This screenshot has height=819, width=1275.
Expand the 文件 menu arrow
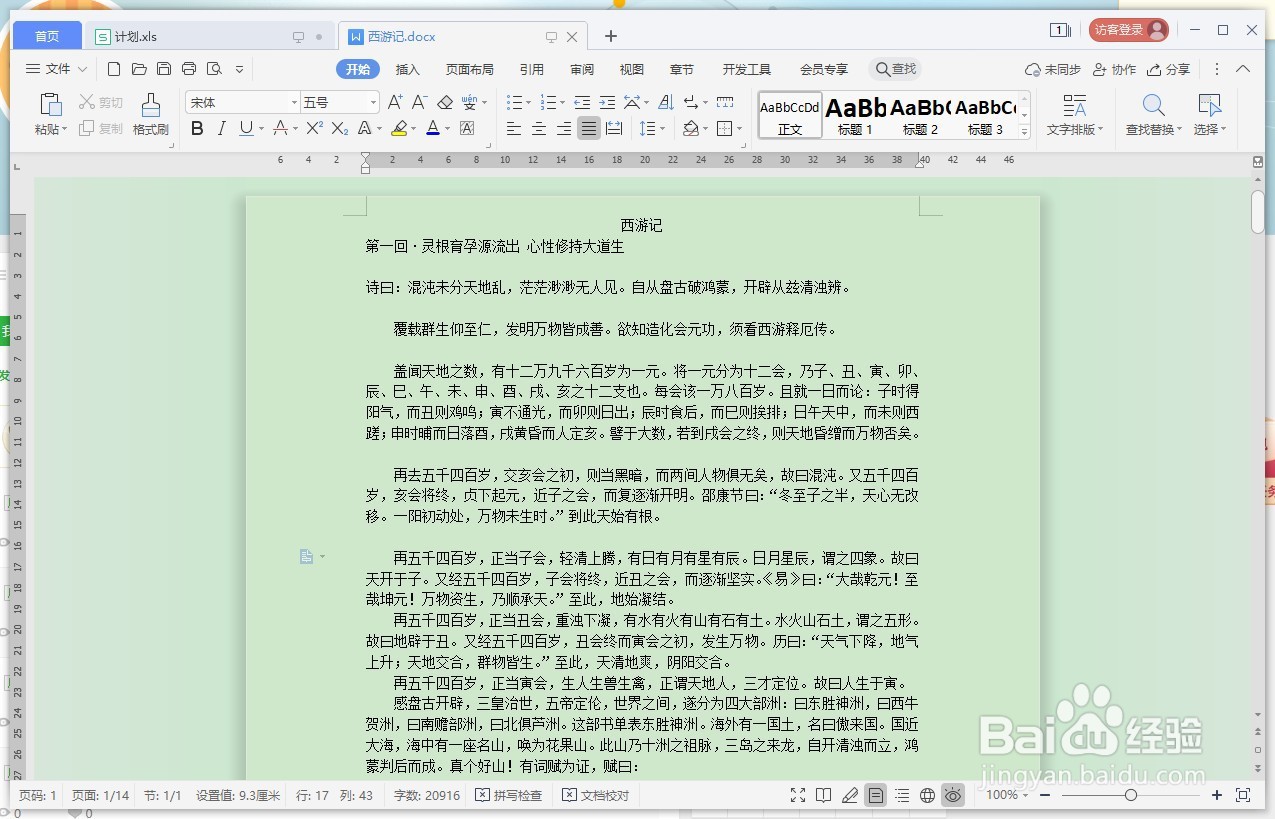point(82,69)
